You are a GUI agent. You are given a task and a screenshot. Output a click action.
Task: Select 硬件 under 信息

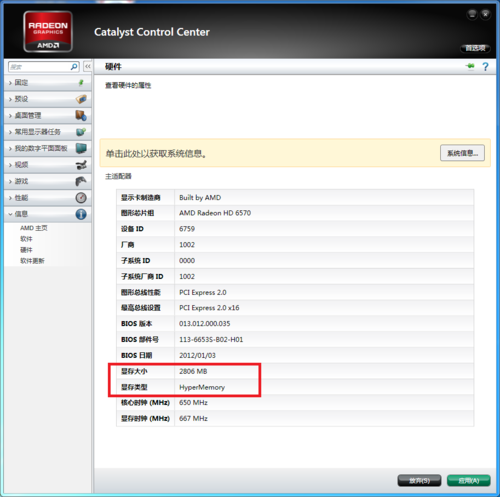point(26,250)
